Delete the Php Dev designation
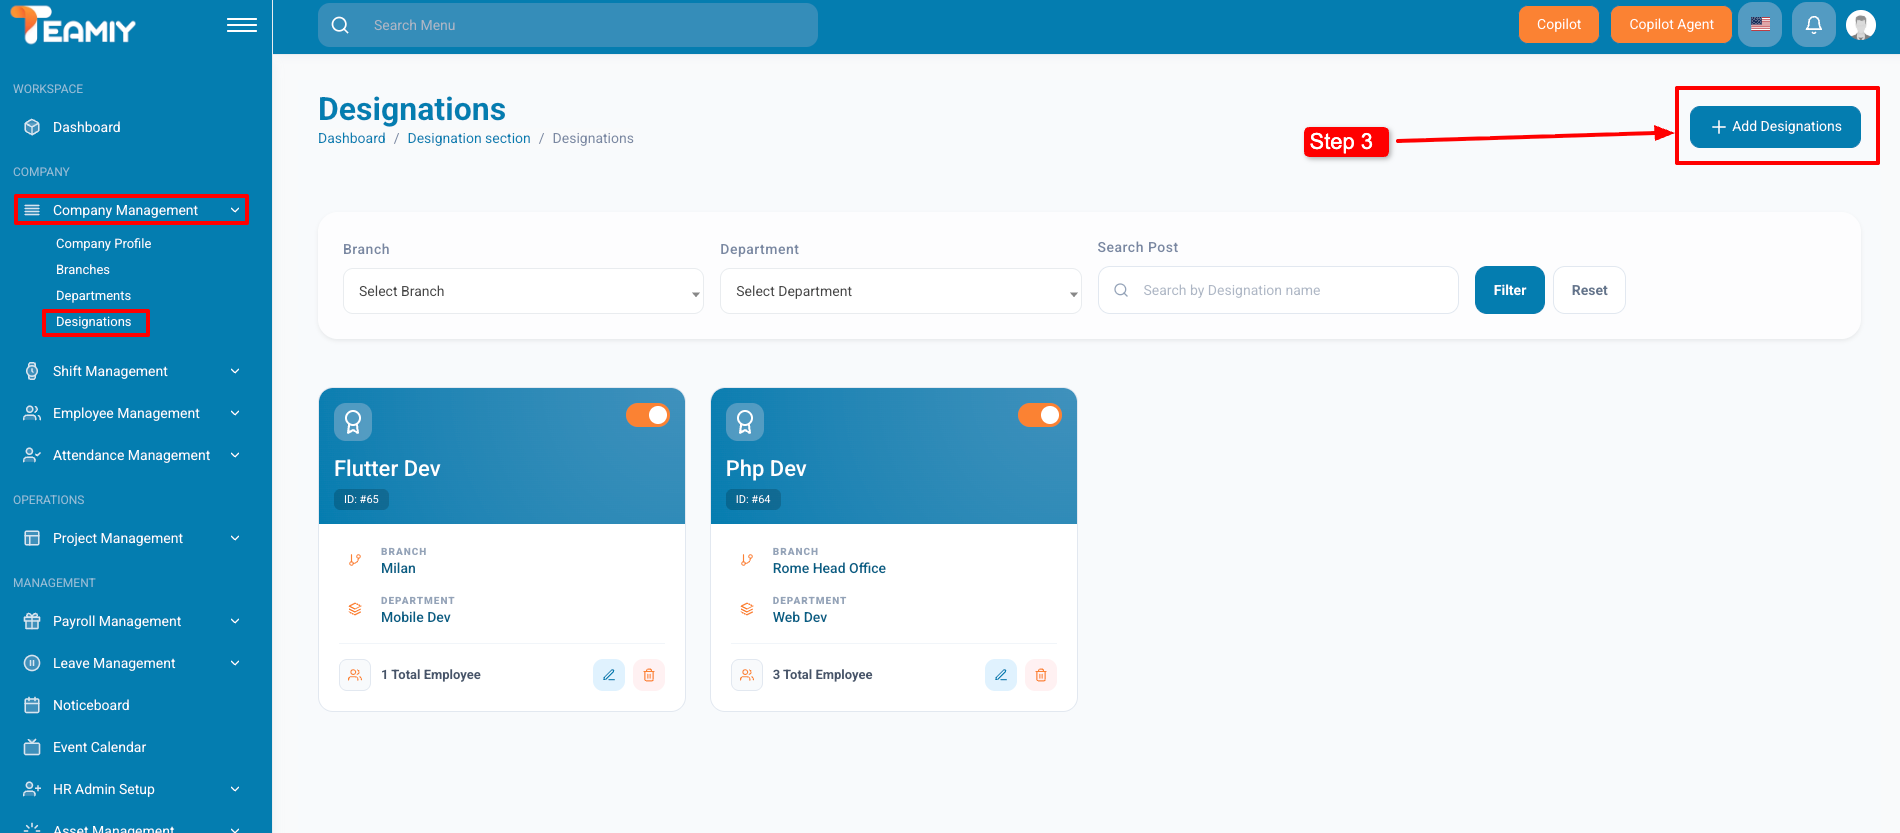The width and height of the screenshot is (1900, 833). pyautogui.click(x=1041, y=675)
